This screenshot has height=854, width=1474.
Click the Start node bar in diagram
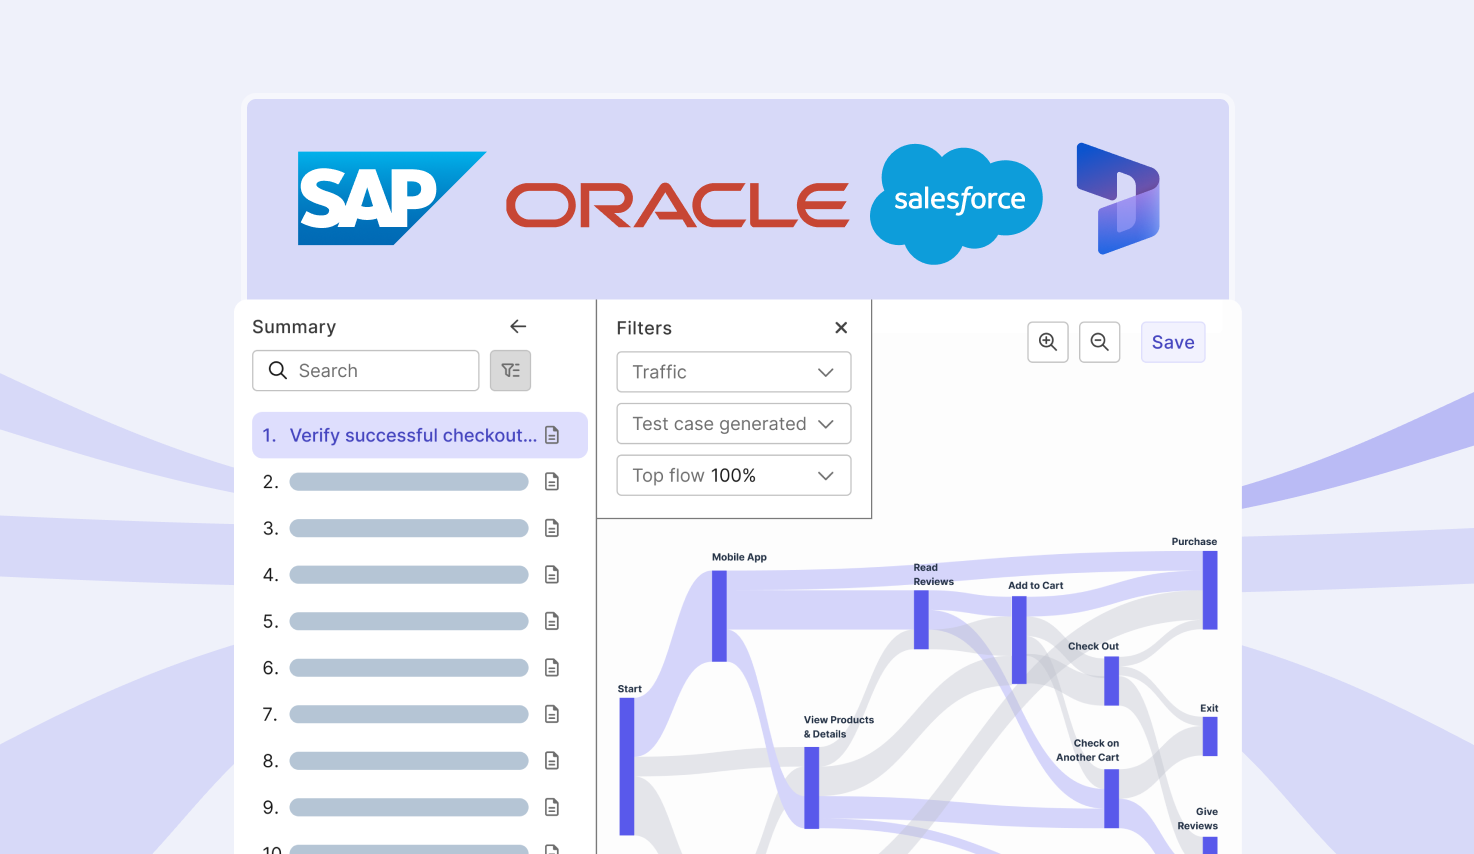click(627, 766)
